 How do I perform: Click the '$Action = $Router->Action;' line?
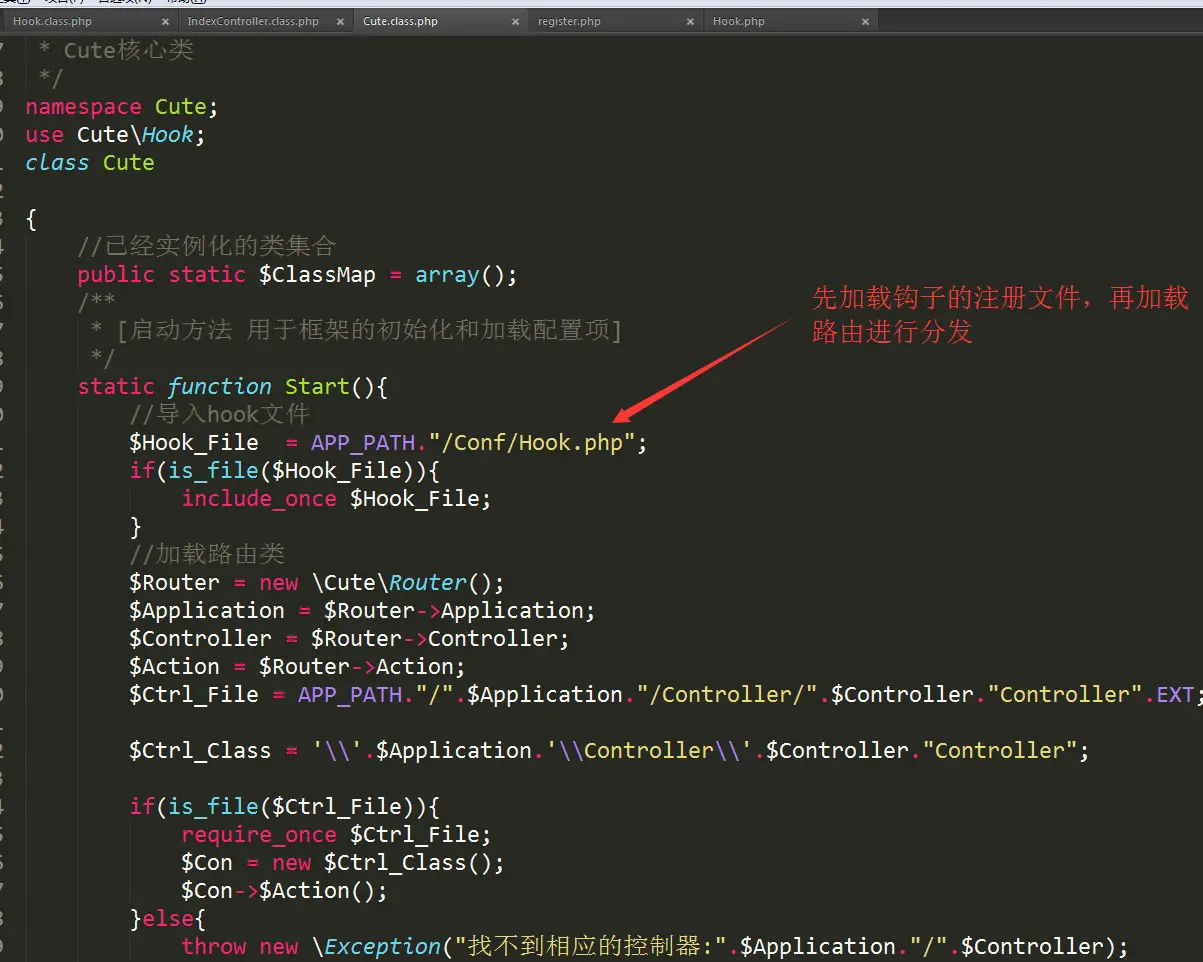coord(297,667)
